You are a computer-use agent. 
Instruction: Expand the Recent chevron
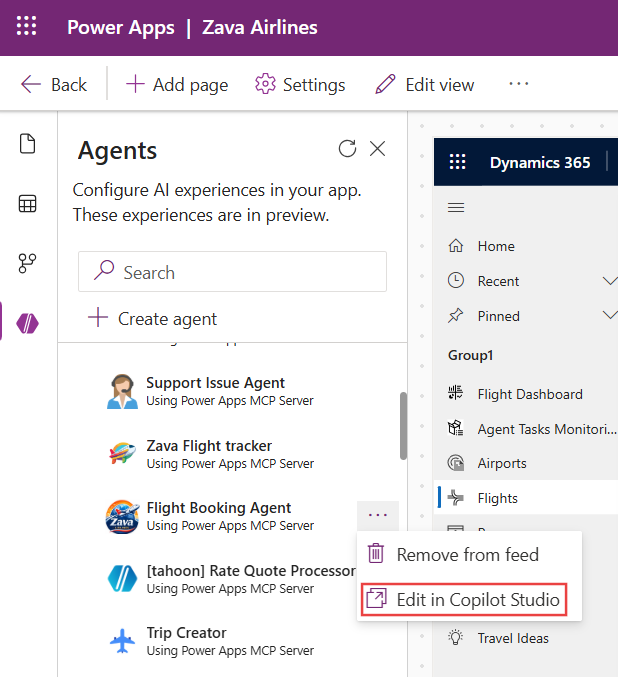click(610, 281)
